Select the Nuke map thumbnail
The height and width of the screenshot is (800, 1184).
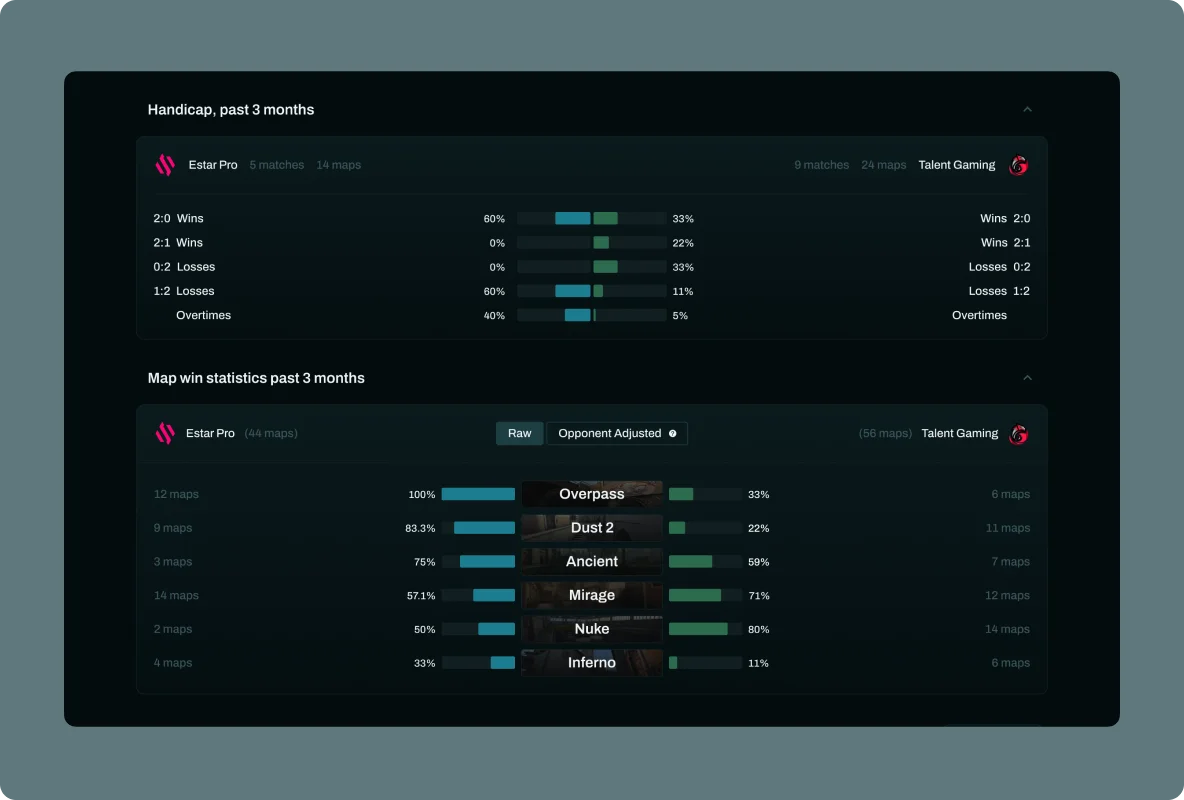click(592, 629)
